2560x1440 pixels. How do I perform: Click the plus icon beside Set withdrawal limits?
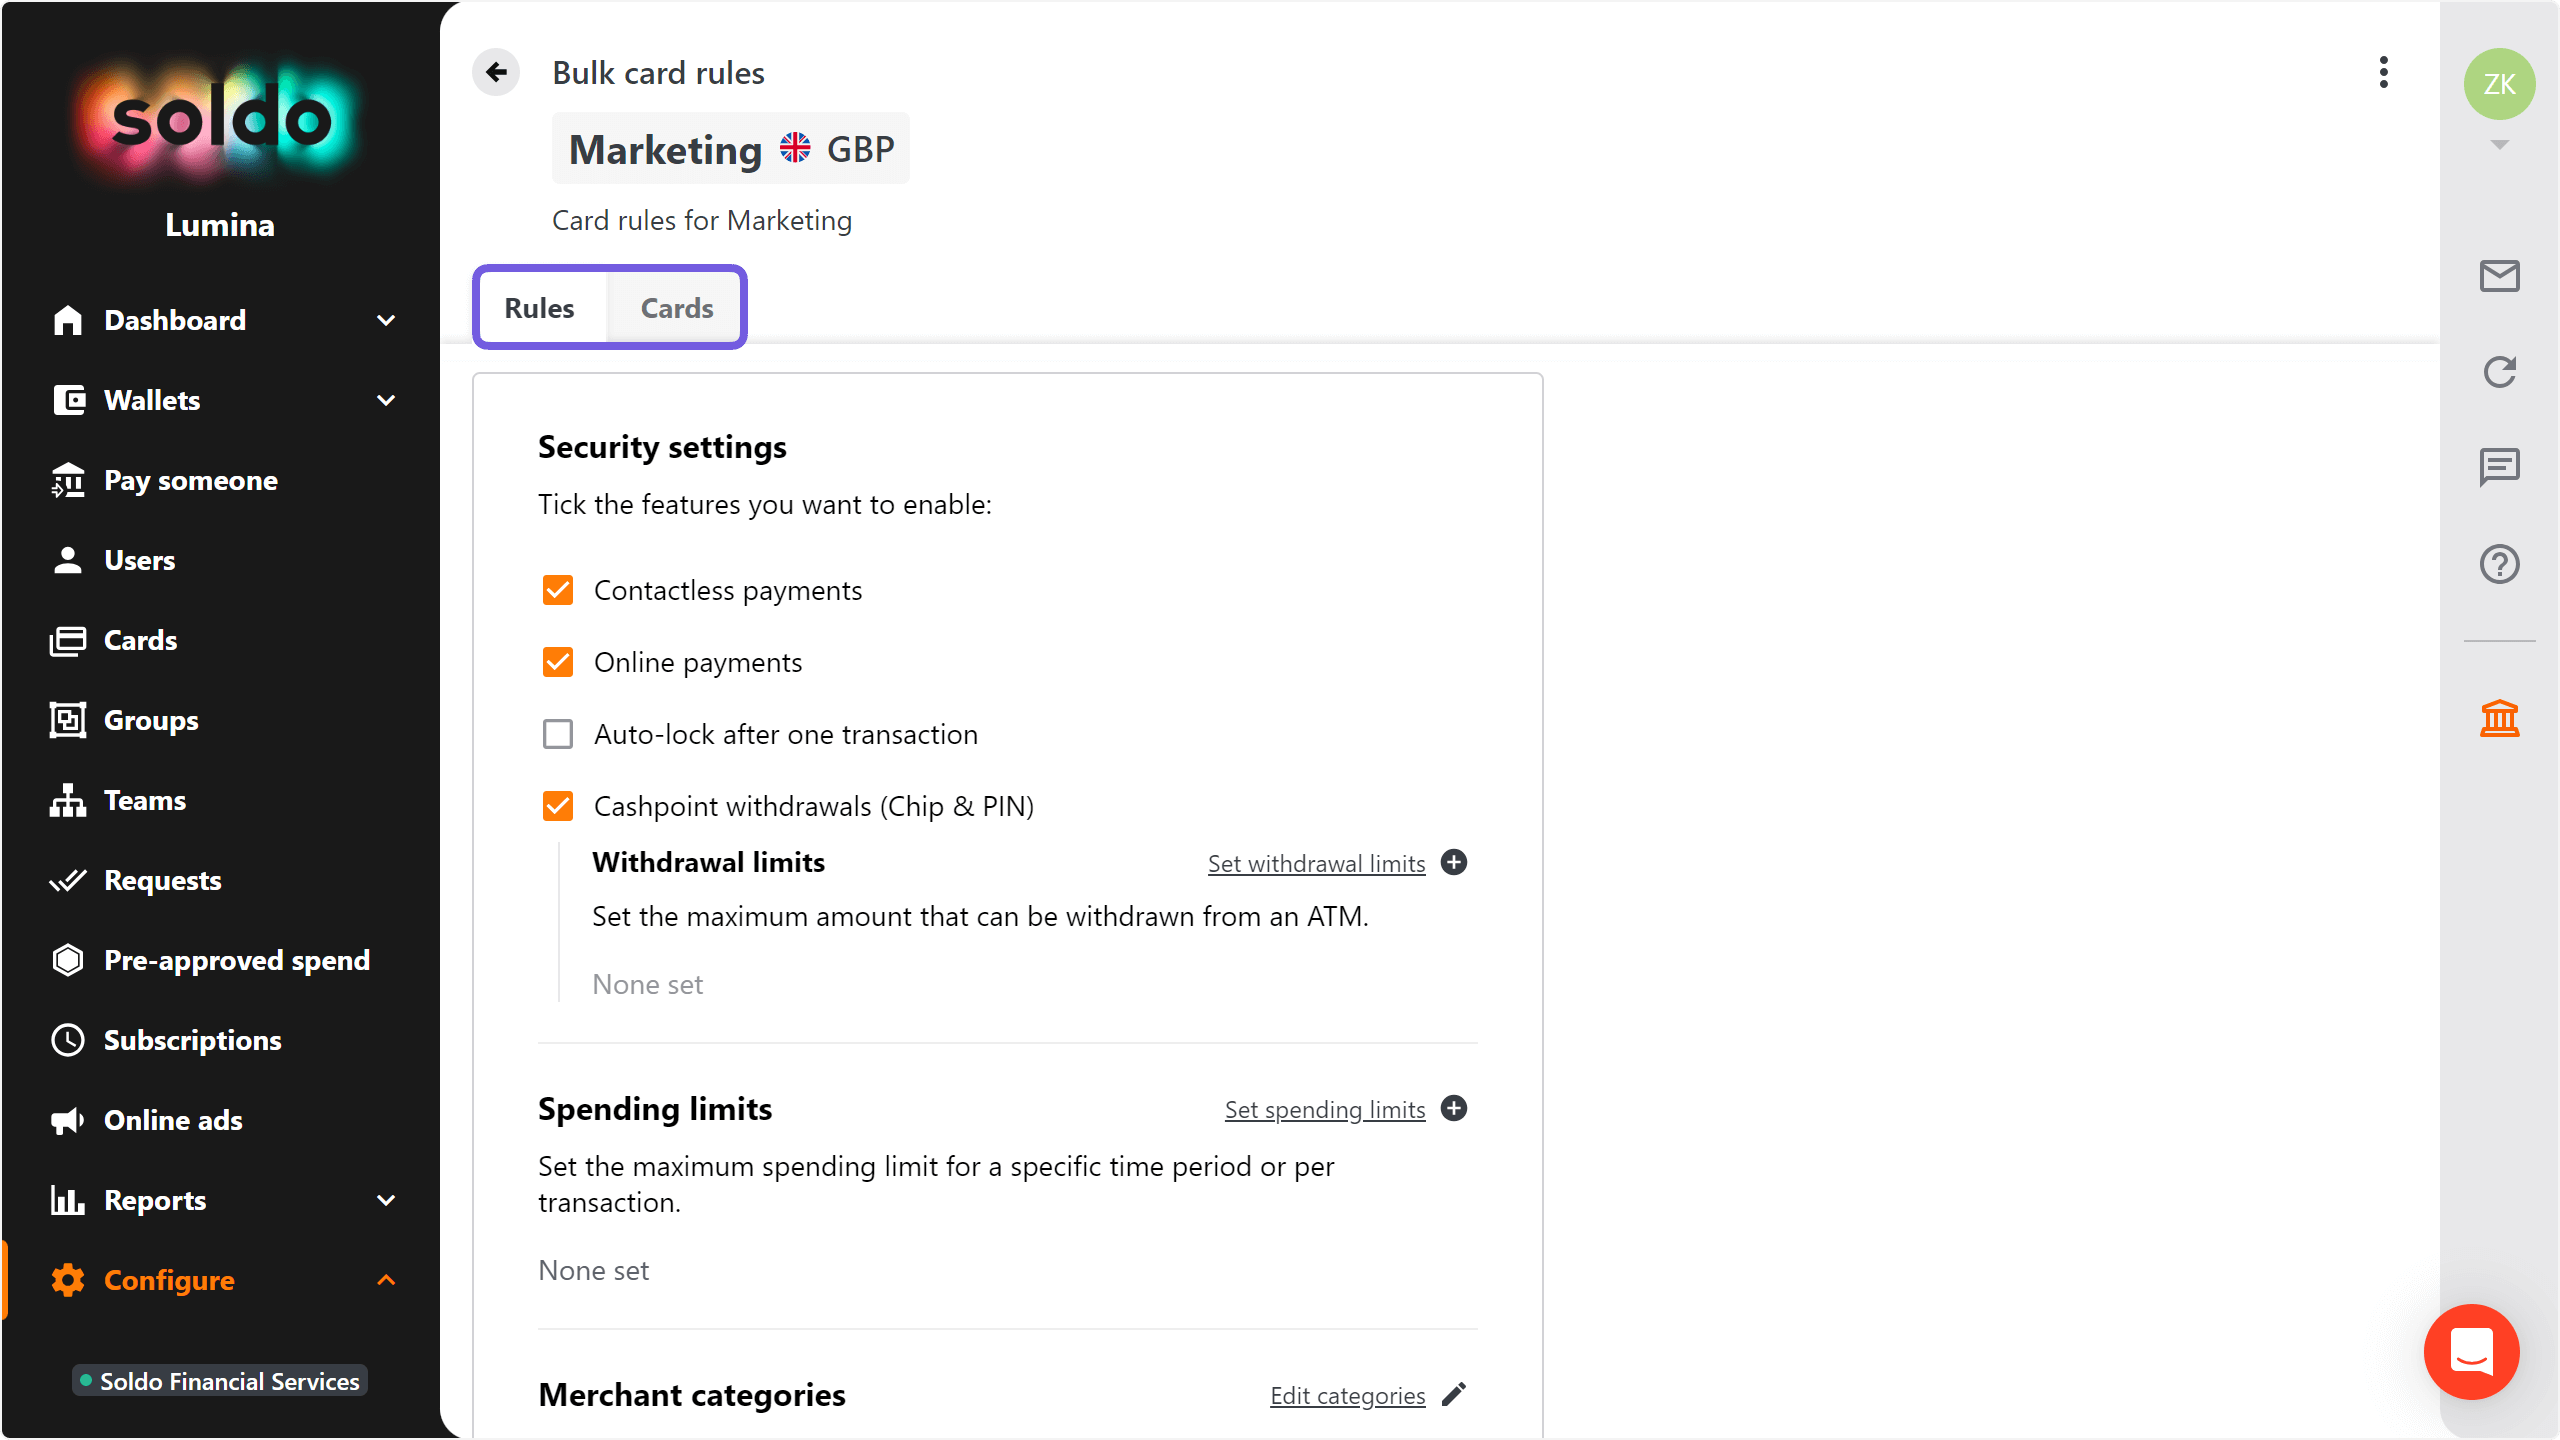(1454, 862)
